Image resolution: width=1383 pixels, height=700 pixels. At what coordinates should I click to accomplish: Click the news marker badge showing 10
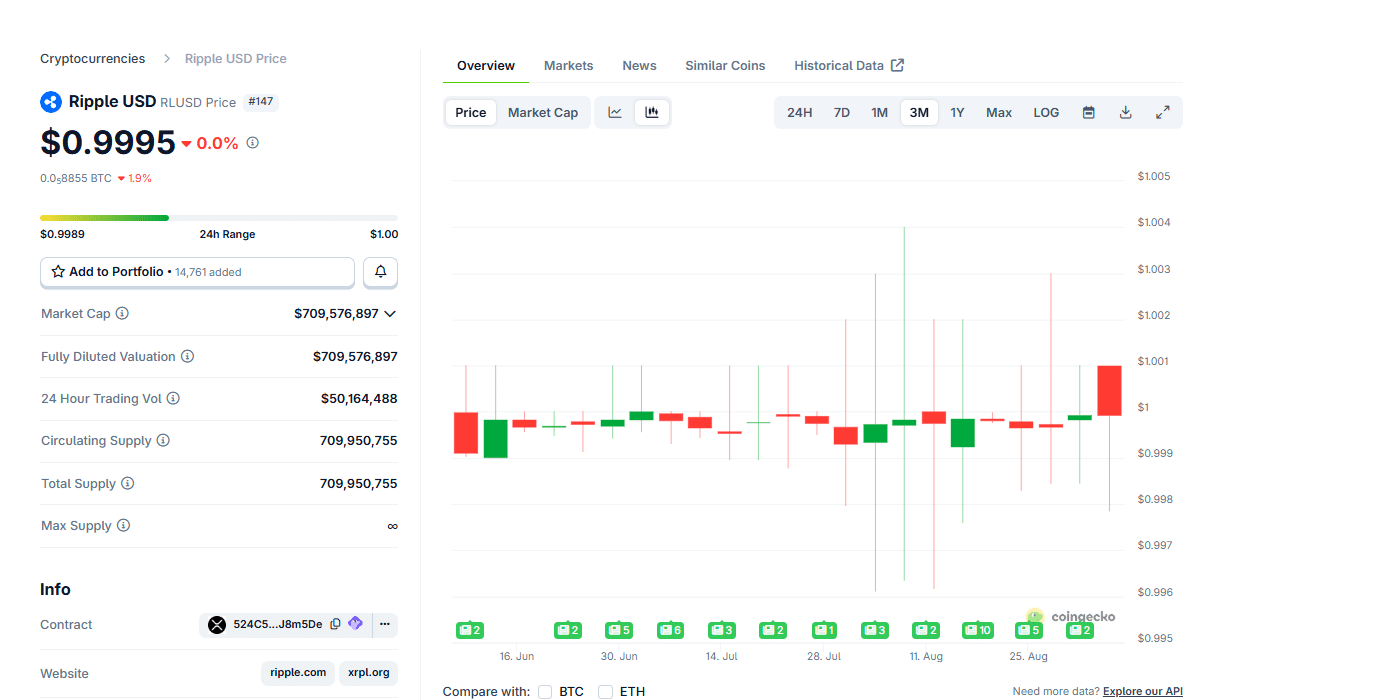[977, 630]
